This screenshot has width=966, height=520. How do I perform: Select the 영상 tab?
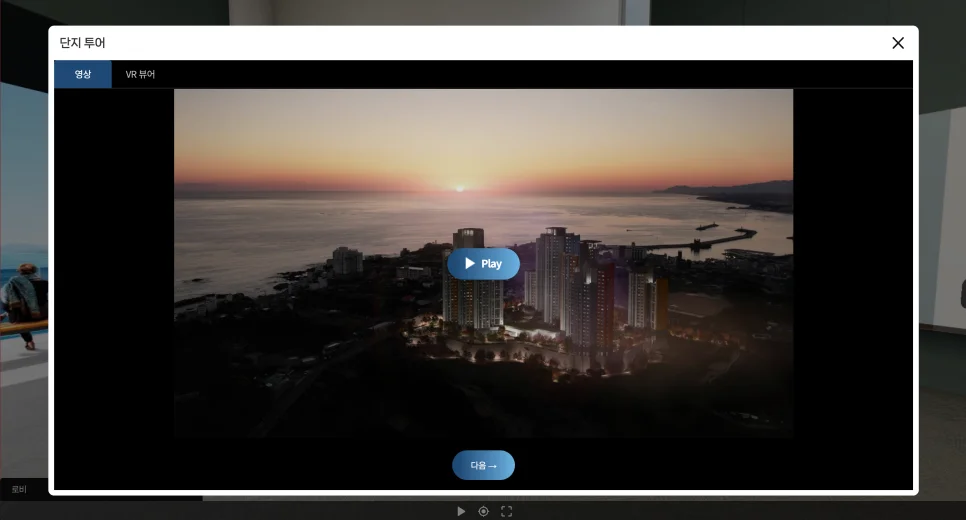tap(83, 74)
